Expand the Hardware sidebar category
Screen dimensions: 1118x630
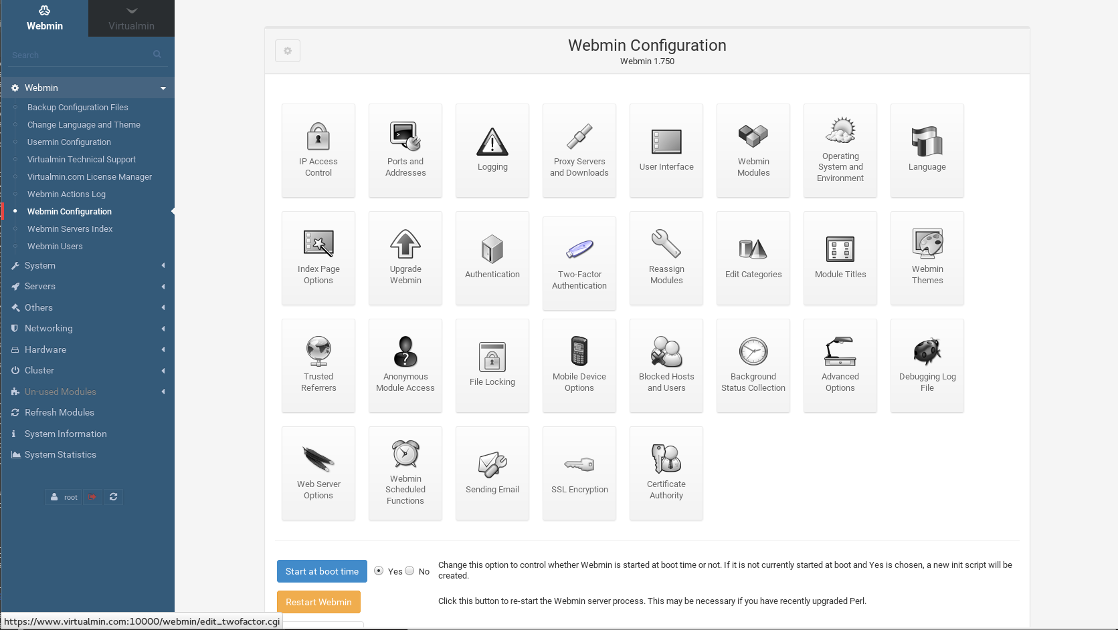(87, 349)
